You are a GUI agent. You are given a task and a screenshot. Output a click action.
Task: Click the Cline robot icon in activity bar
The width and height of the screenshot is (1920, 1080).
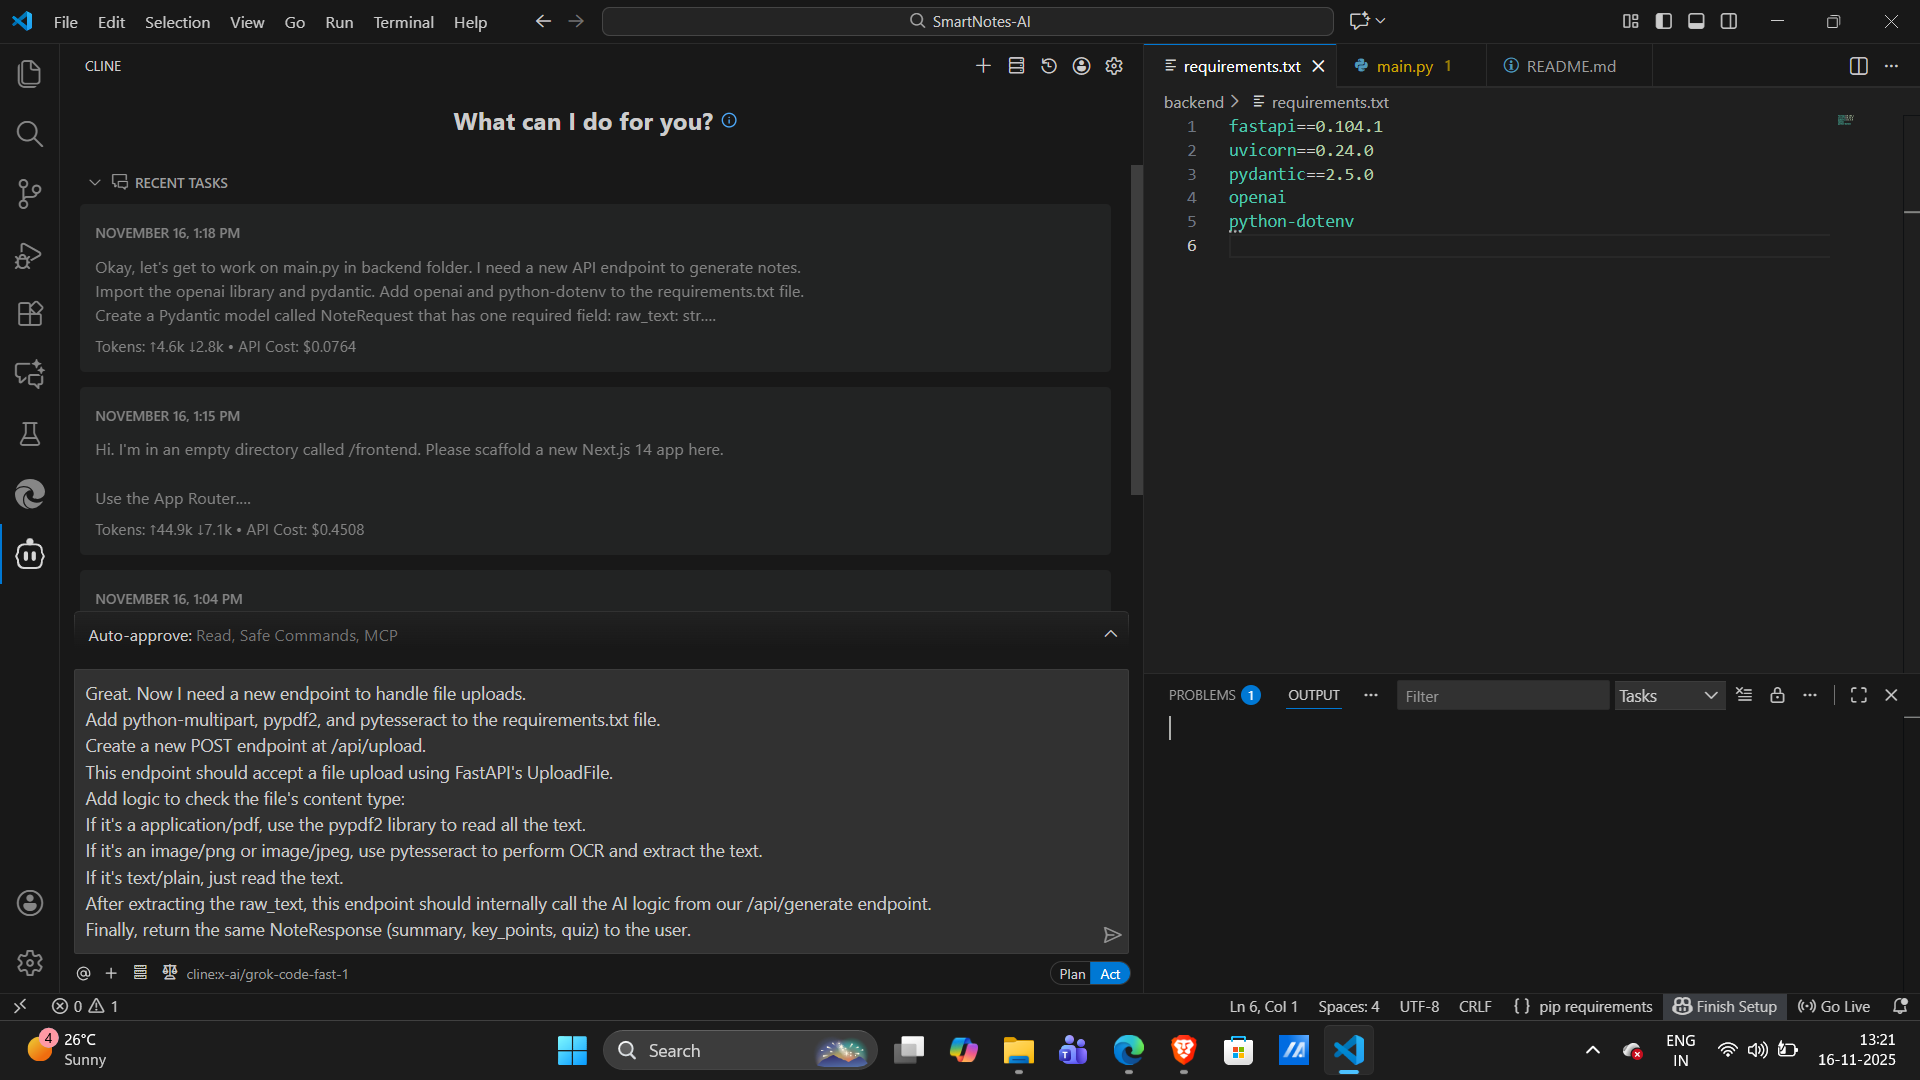tap(30, 554)
